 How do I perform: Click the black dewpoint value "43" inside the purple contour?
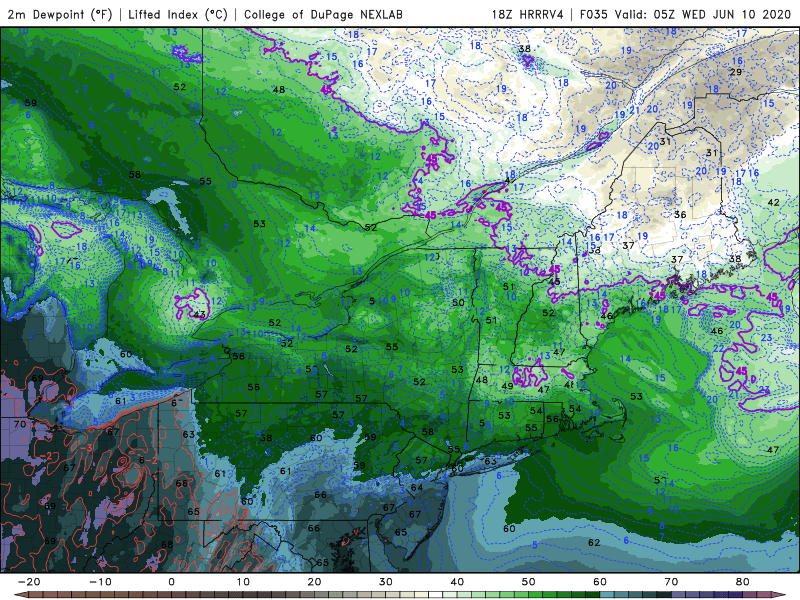tap(199, 314)
